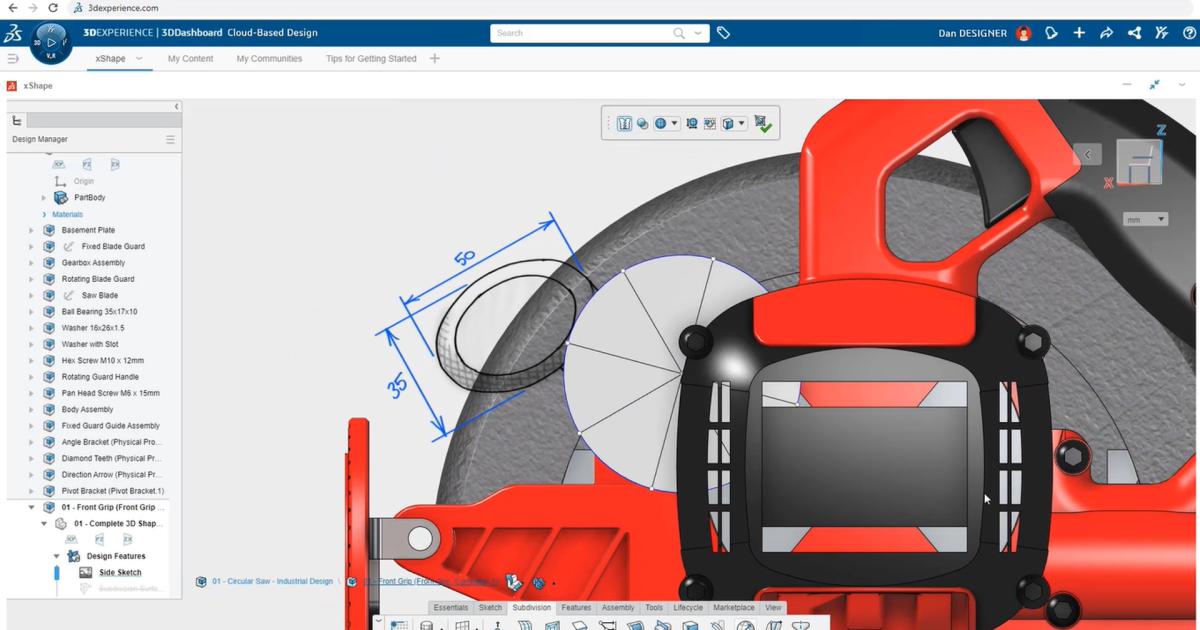
Task: Select Saw Blade tree item
Action: click(x=99, y=296)
